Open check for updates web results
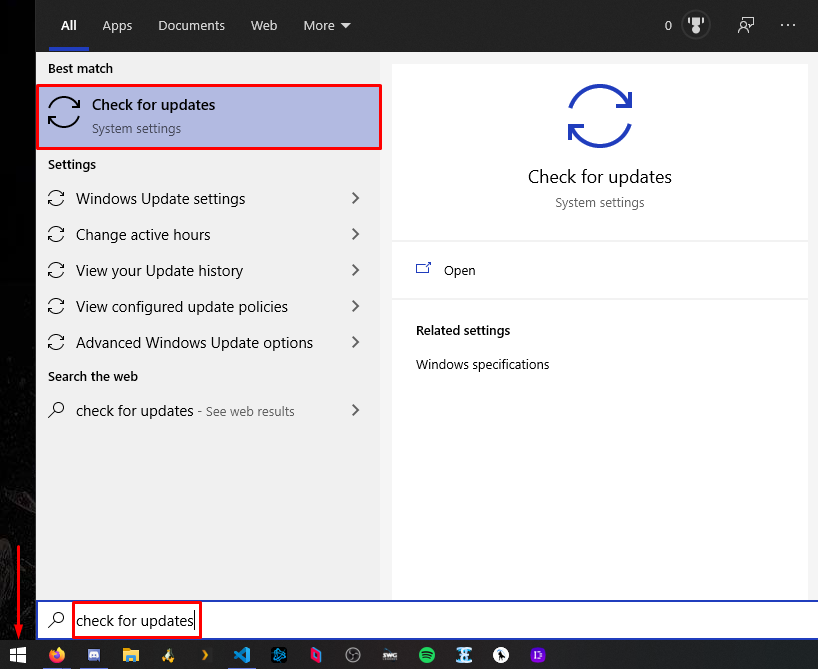The image size is (818, 669). point(208,411)
